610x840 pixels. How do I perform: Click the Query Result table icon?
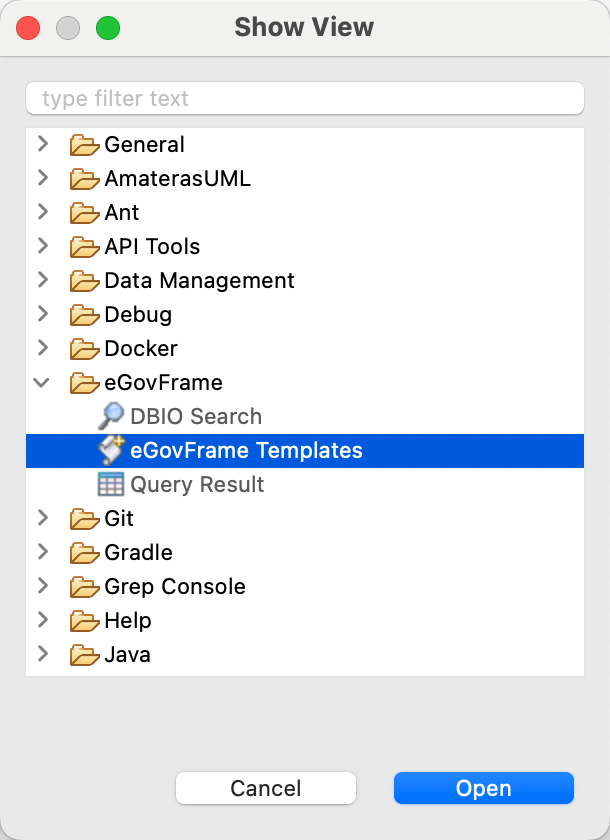coord(112,485)
